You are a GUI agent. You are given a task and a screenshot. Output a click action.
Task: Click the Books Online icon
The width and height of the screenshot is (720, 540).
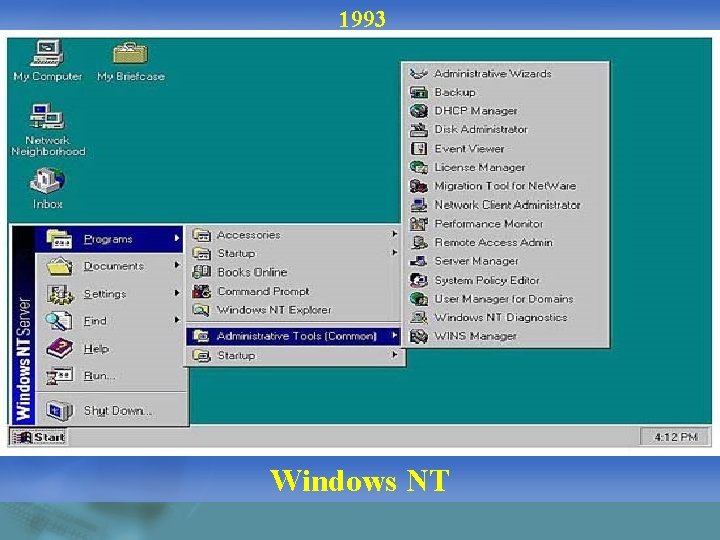201,272
